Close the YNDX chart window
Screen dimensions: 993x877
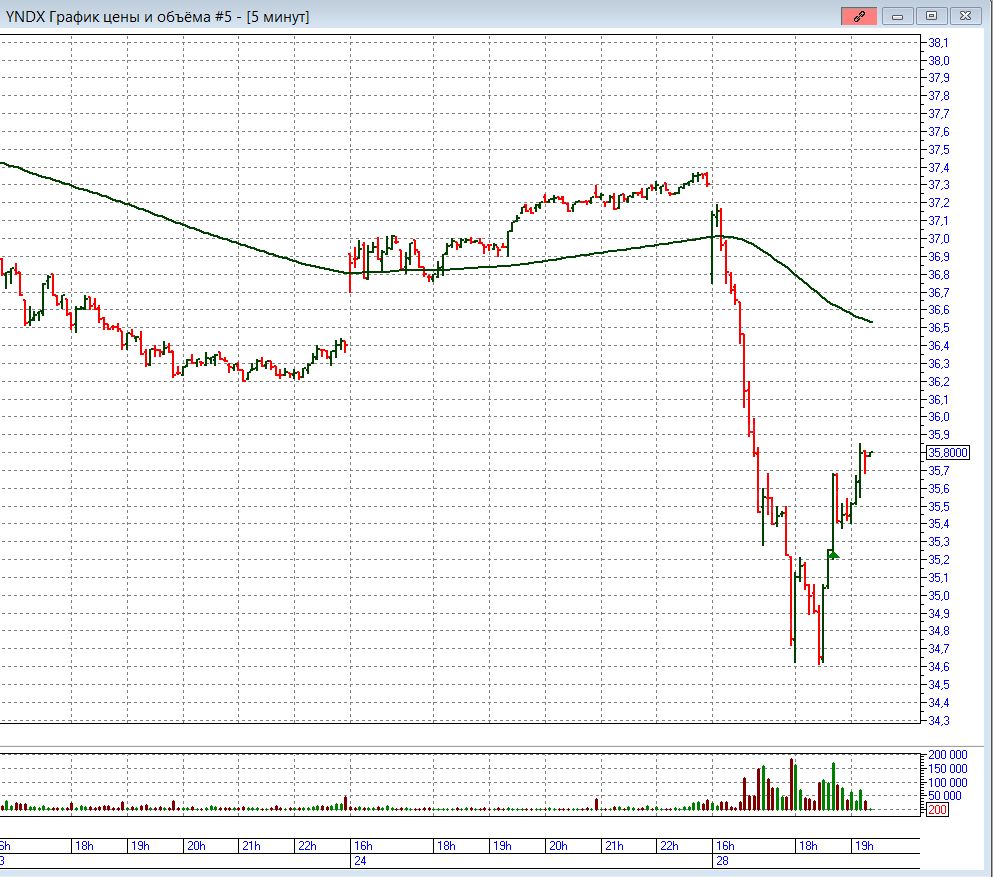coord(965,16)
